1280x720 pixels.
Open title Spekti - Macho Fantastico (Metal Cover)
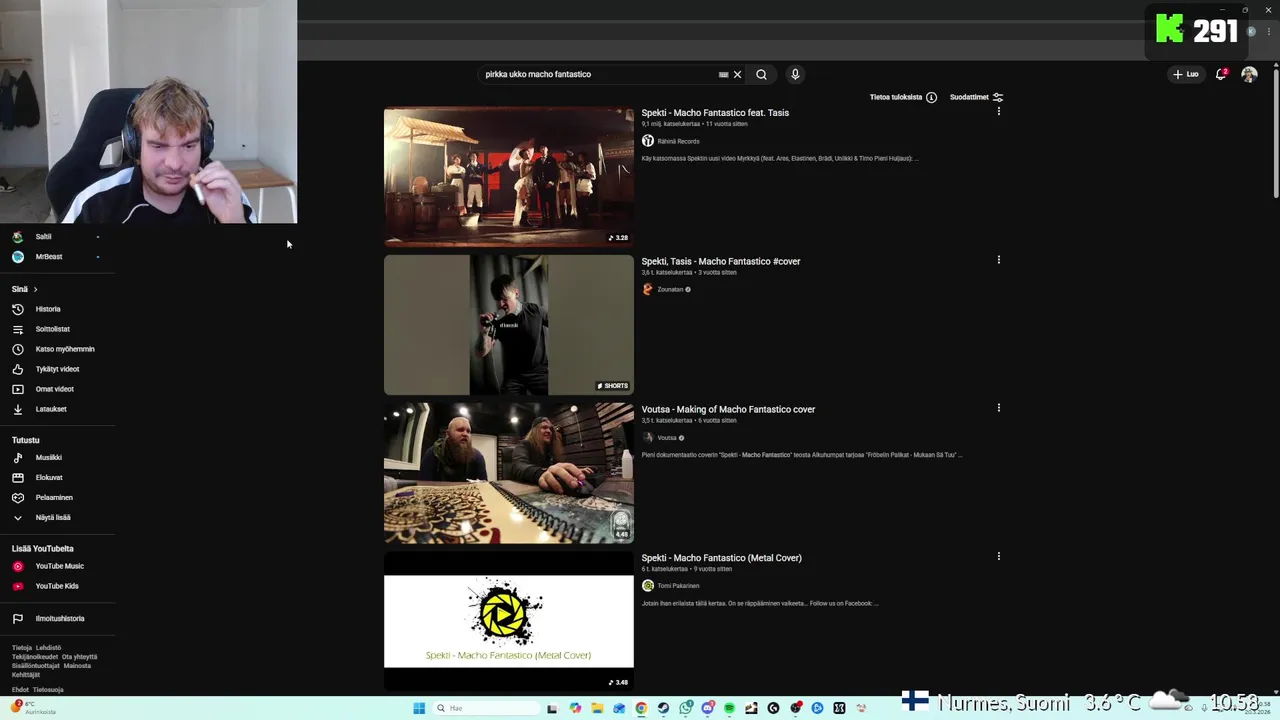(x=721, y=558)
